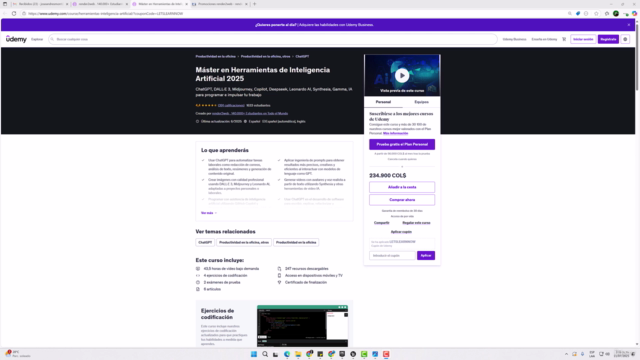Click the taskbar clock and date

point(622,354)
